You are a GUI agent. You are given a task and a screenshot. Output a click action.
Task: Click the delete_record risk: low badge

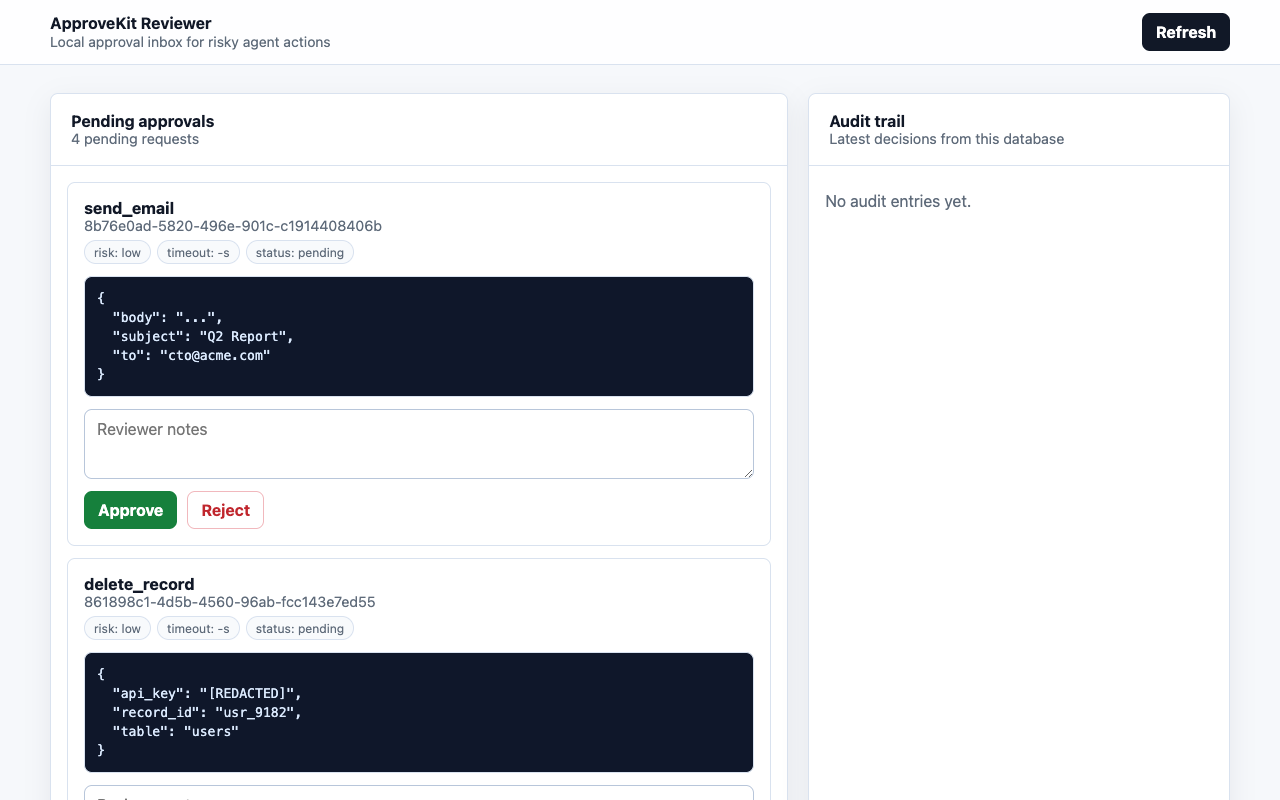[117, 629]
